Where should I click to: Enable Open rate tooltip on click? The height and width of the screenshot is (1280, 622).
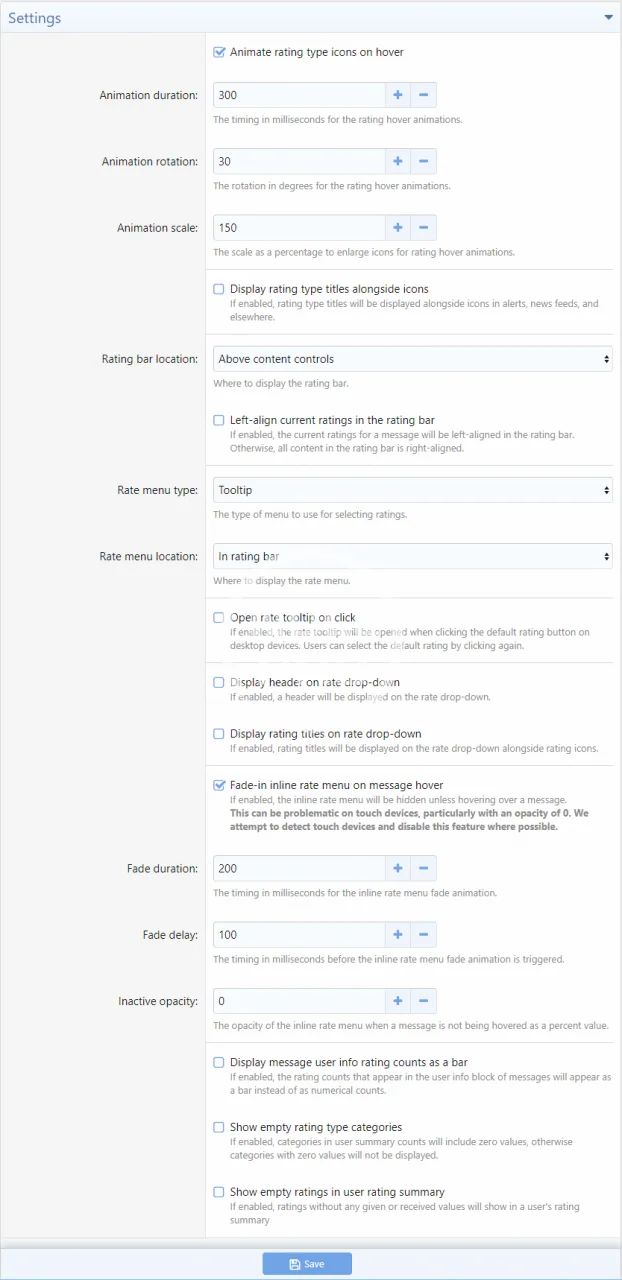(x=219, y=617)
